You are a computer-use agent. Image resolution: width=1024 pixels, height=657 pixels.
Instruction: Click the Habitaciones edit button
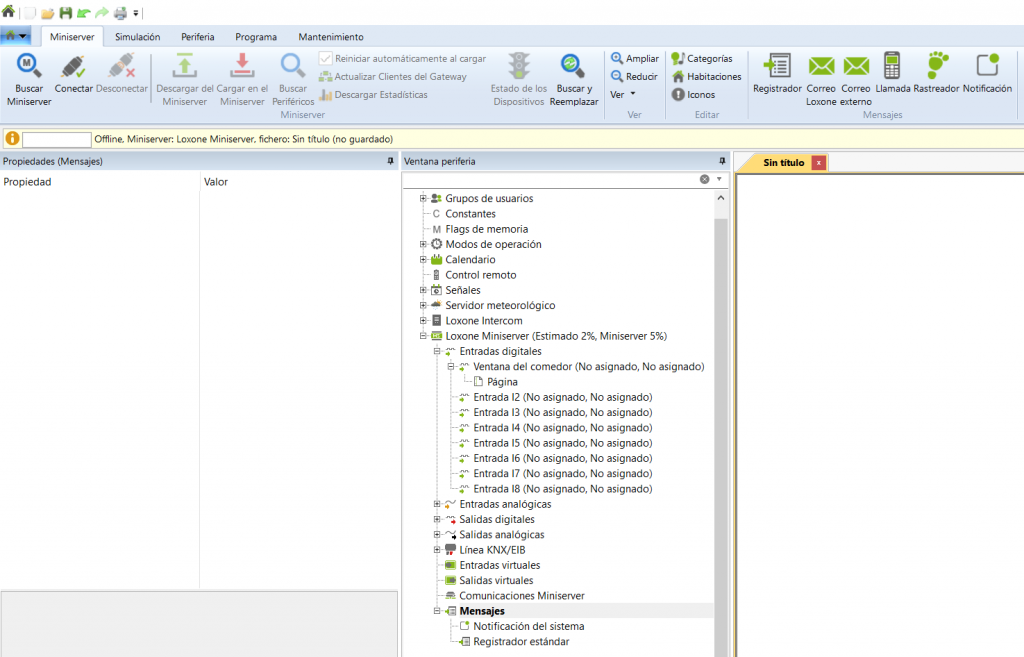coord(706,76)
